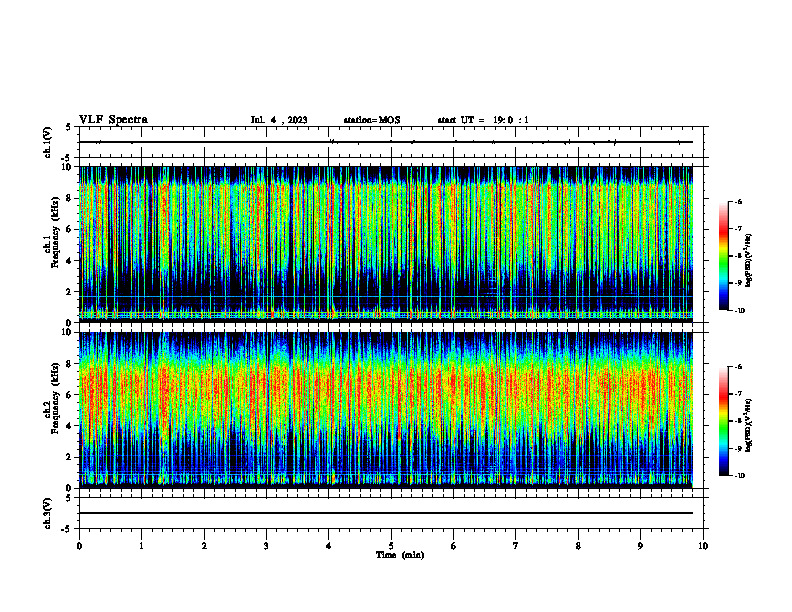Click time axis tick label "9"
Image resolution: width=792 pixels, height=612 pixels.
640,546
